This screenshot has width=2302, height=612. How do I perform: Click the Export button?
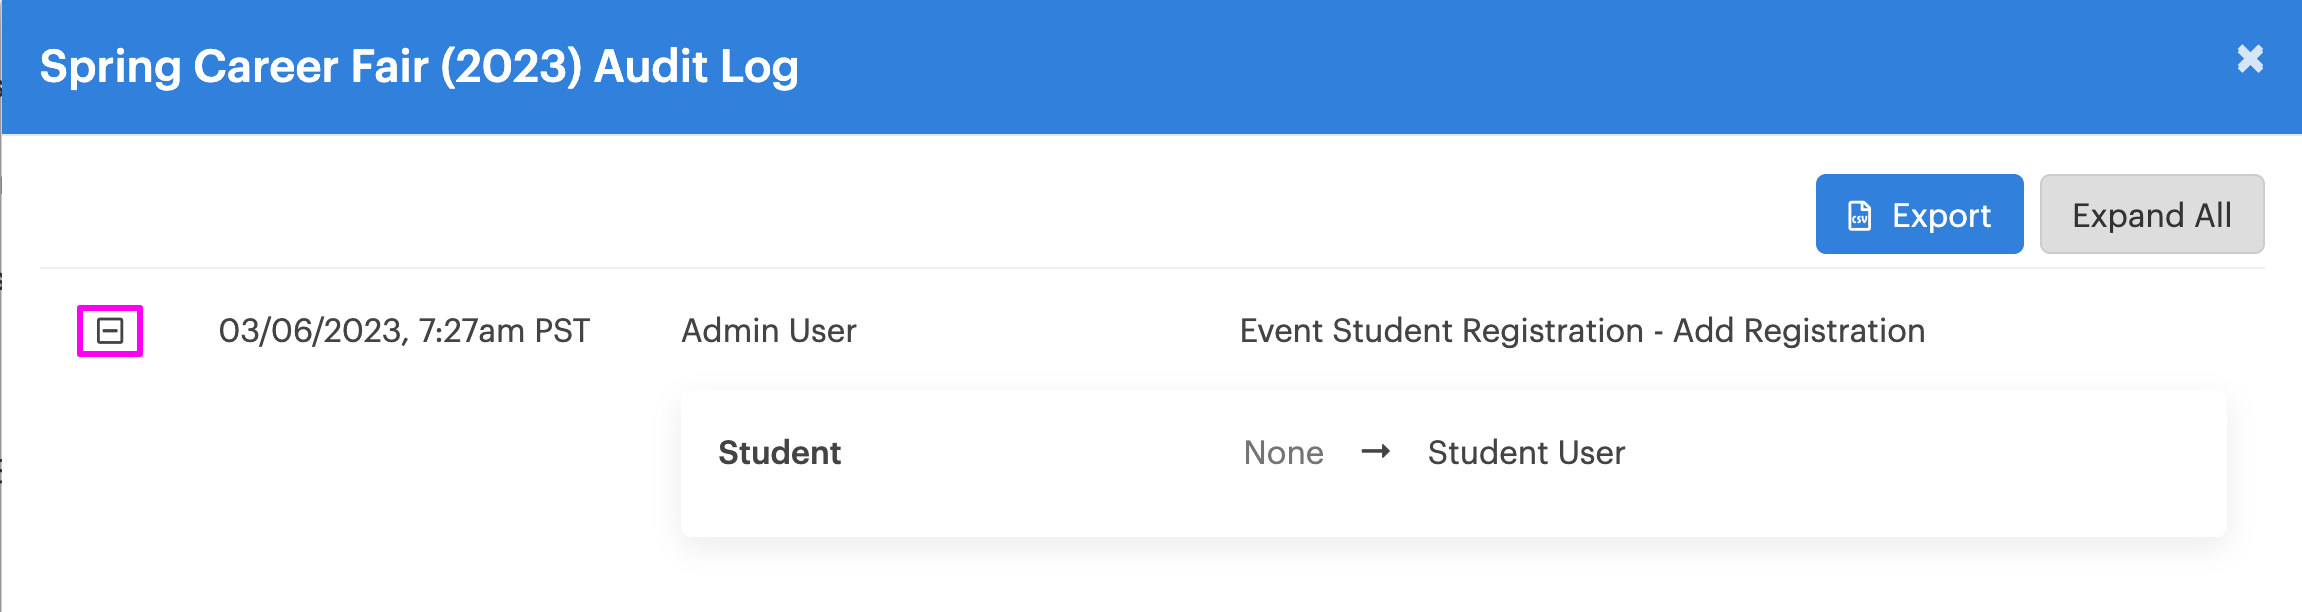tap(1919, 214)
